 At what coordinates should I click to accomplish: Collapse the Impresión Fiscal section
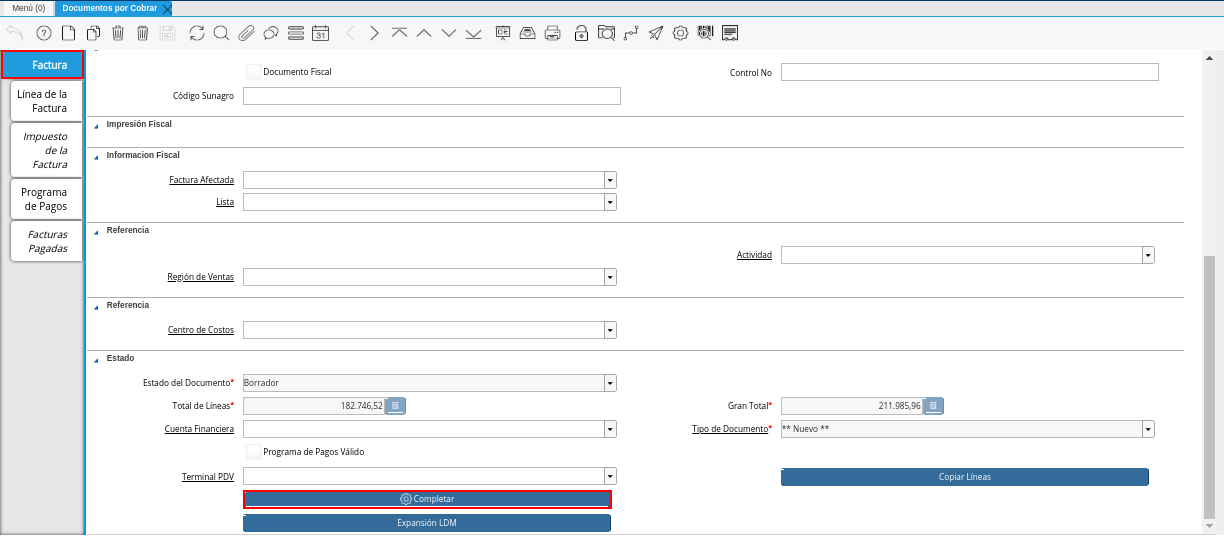96,125
